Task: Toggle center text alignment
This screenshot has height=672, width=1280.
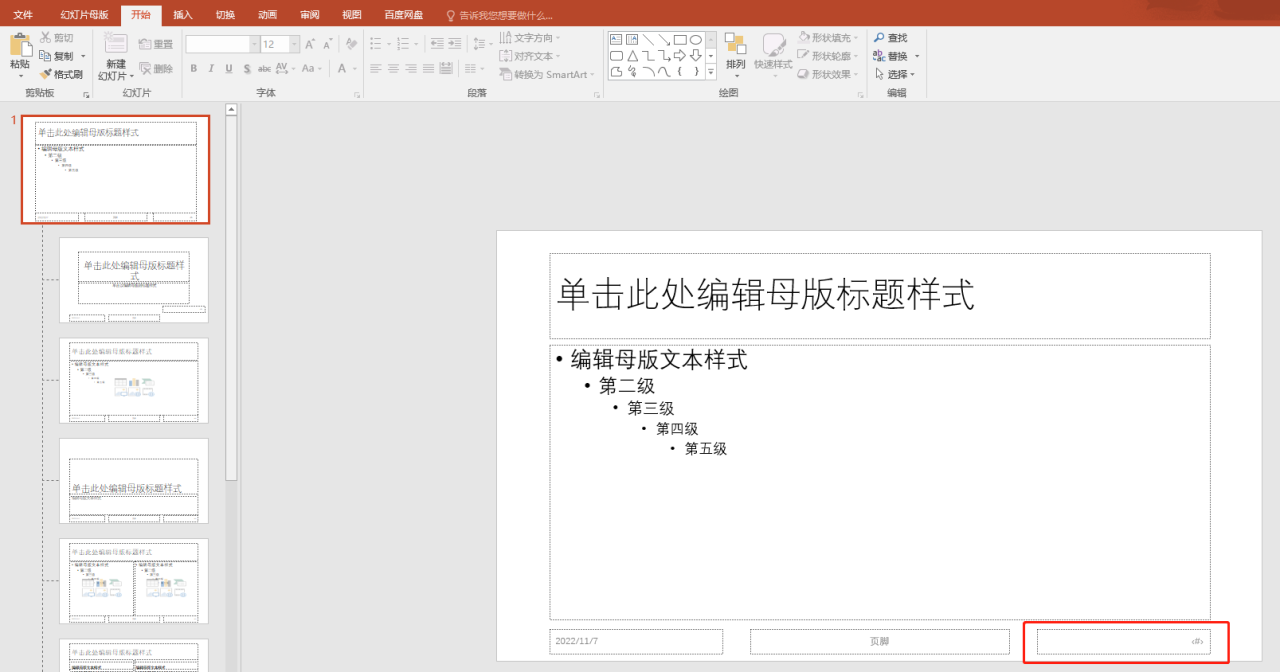Action: tap(394, 68)
